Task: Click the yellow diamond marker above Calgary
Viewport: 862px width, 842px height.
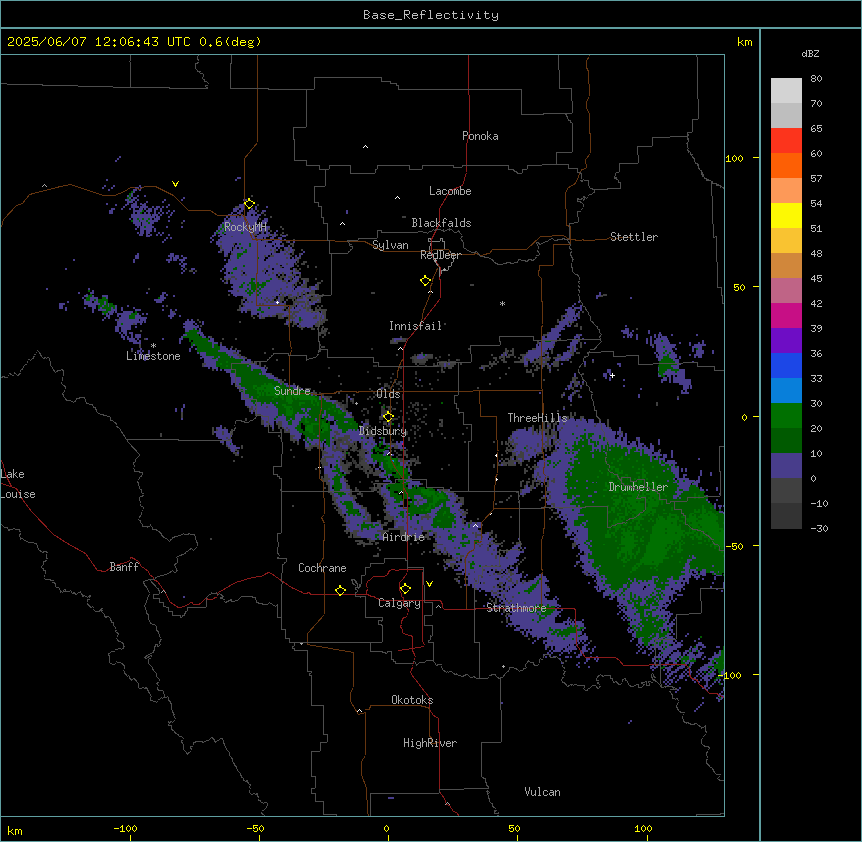Action: [405, 589]
